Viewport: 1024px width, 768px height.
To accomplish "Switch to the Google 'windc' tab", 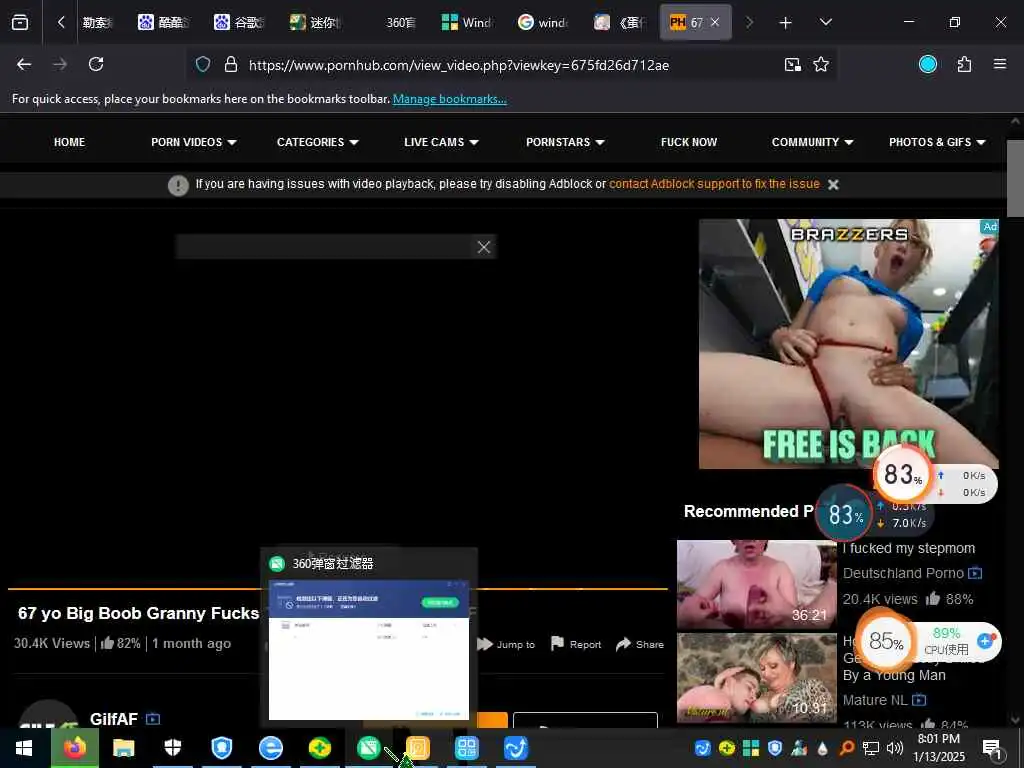I will (x=543, y=23).
